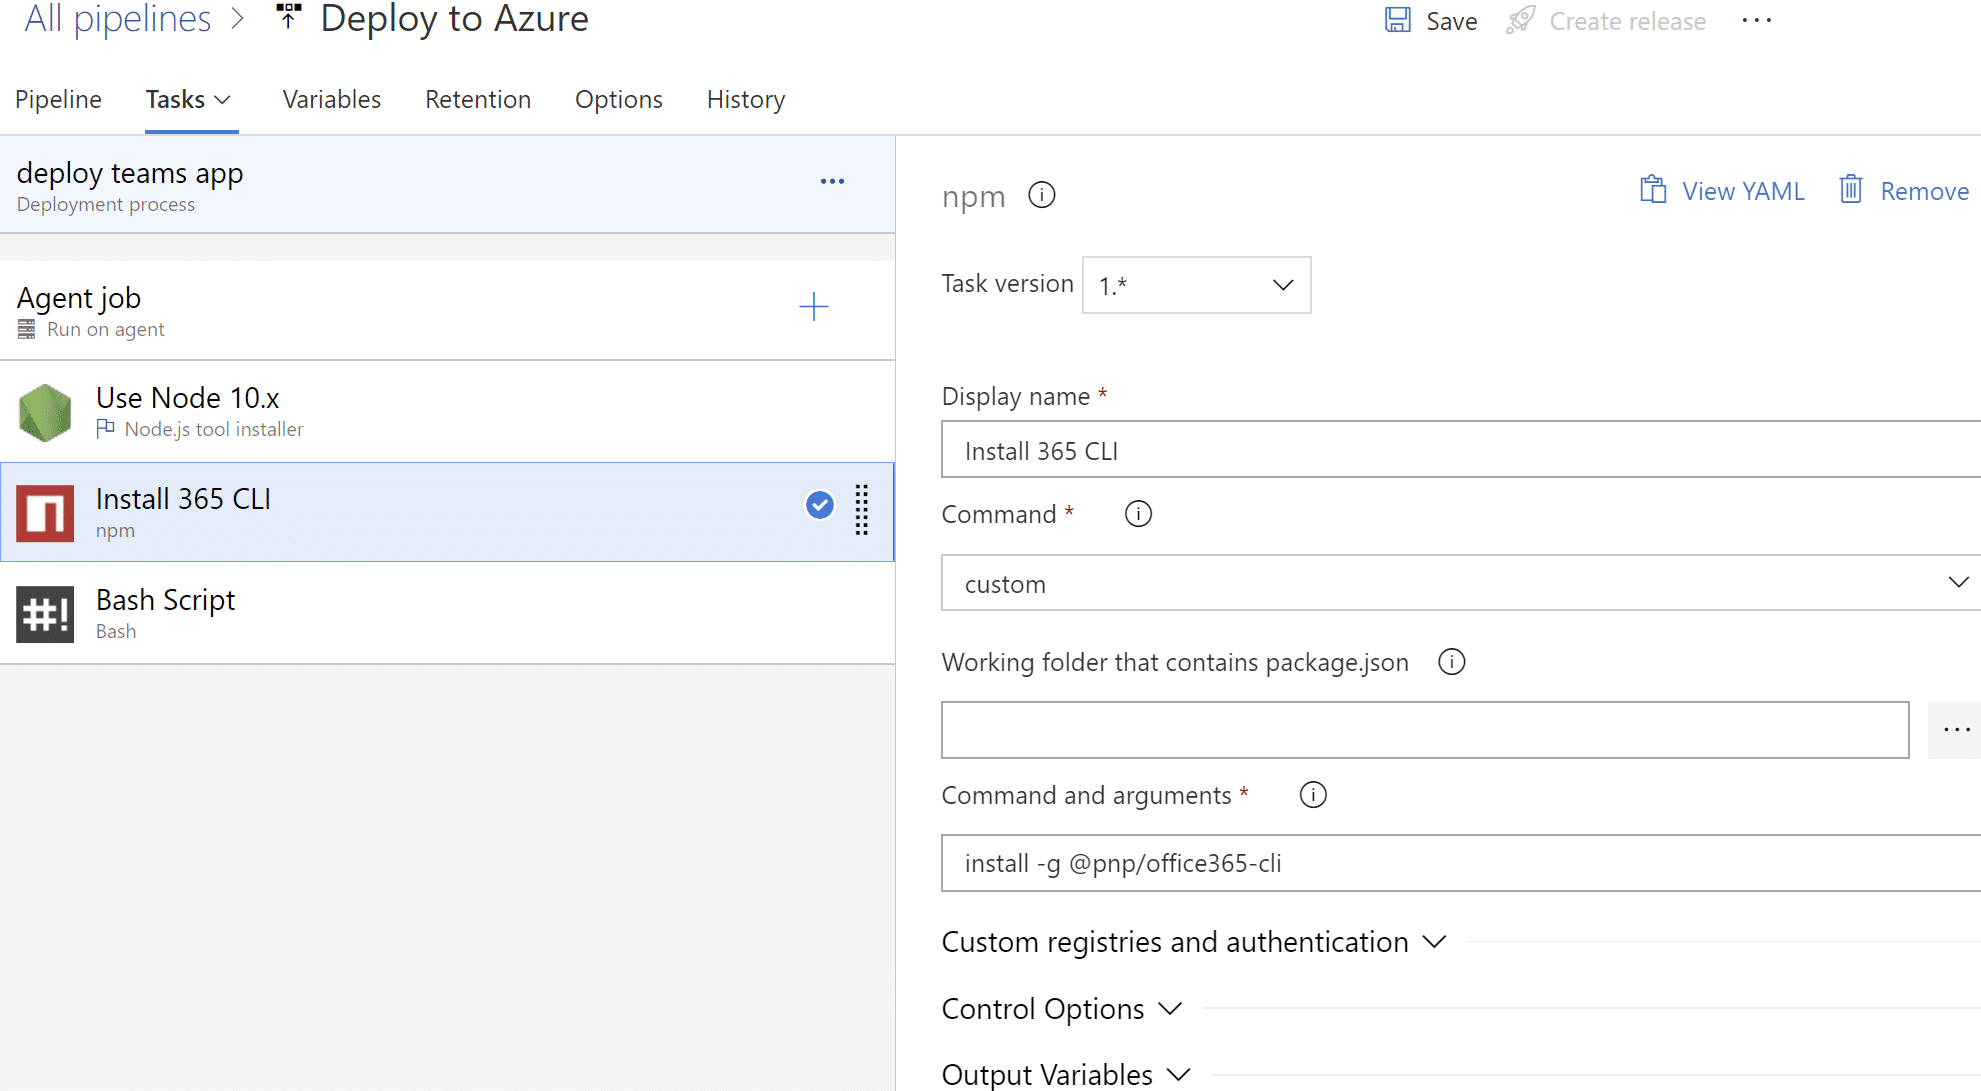This screenshot has height=1091, width=1981.
Task: Click the View YAML link
Action: (x=1743, y=191)
